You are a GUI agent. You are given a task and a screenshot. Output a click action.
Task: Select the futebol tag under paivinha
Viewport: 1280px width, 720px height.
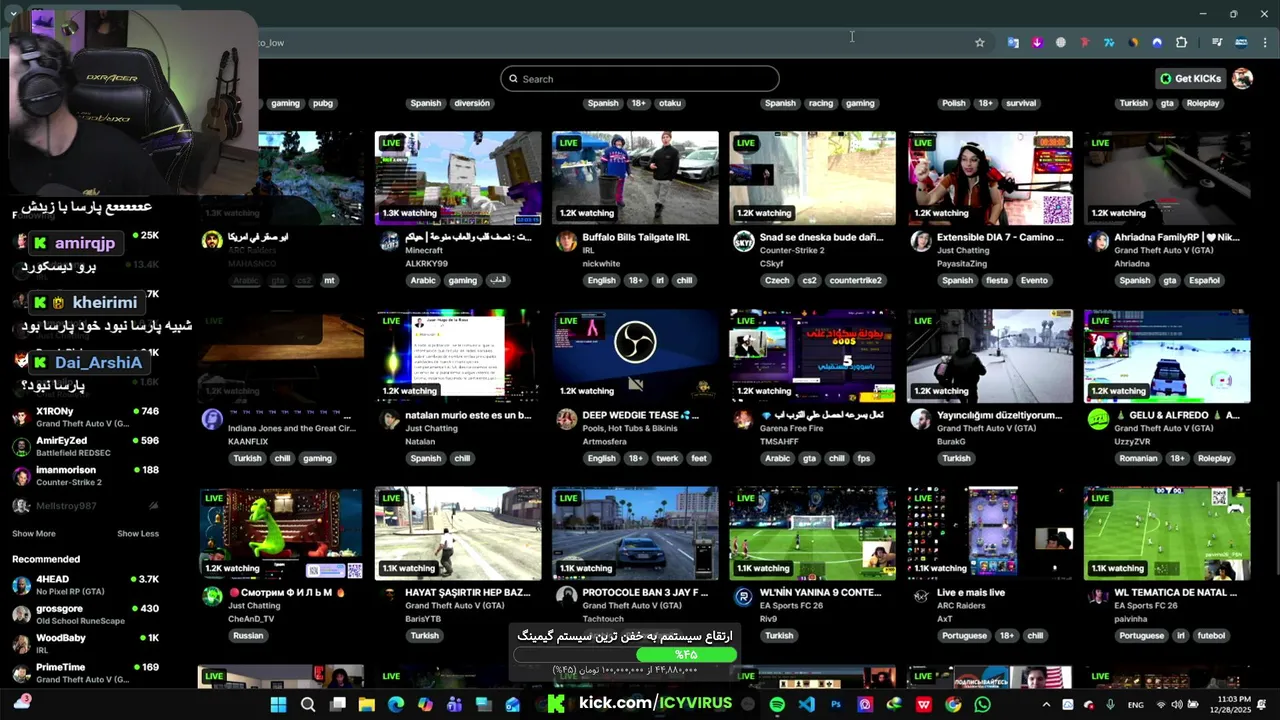coord(1211,636)
